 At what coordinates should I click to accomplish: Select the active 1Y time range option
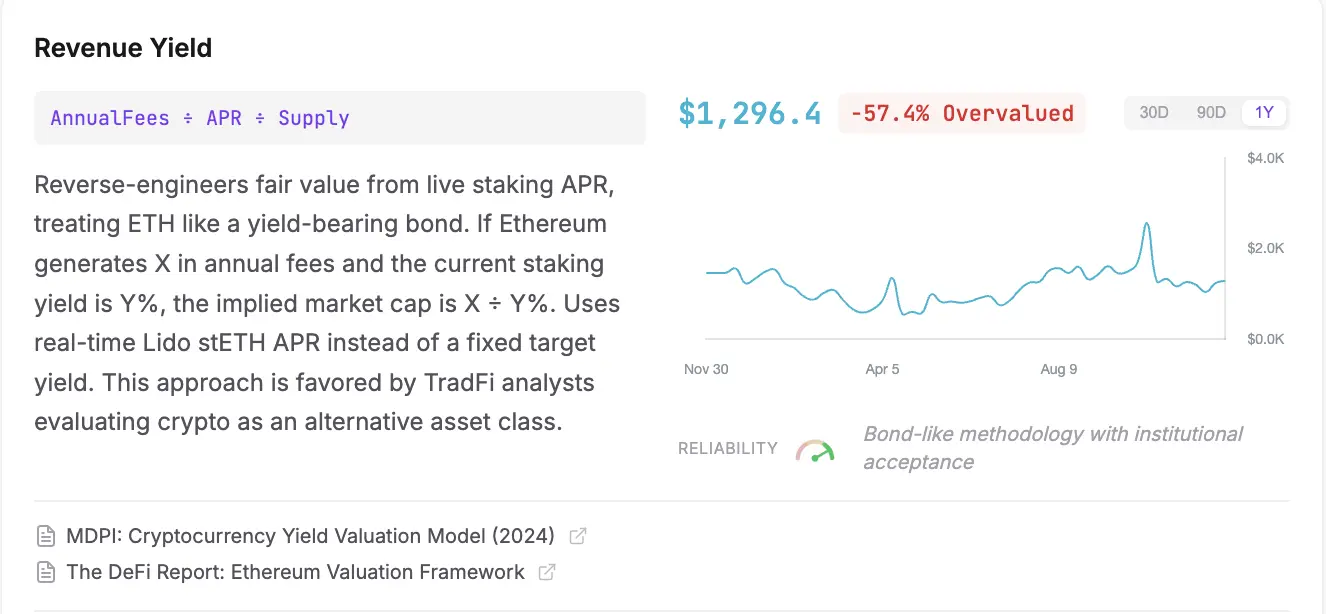1263,112
